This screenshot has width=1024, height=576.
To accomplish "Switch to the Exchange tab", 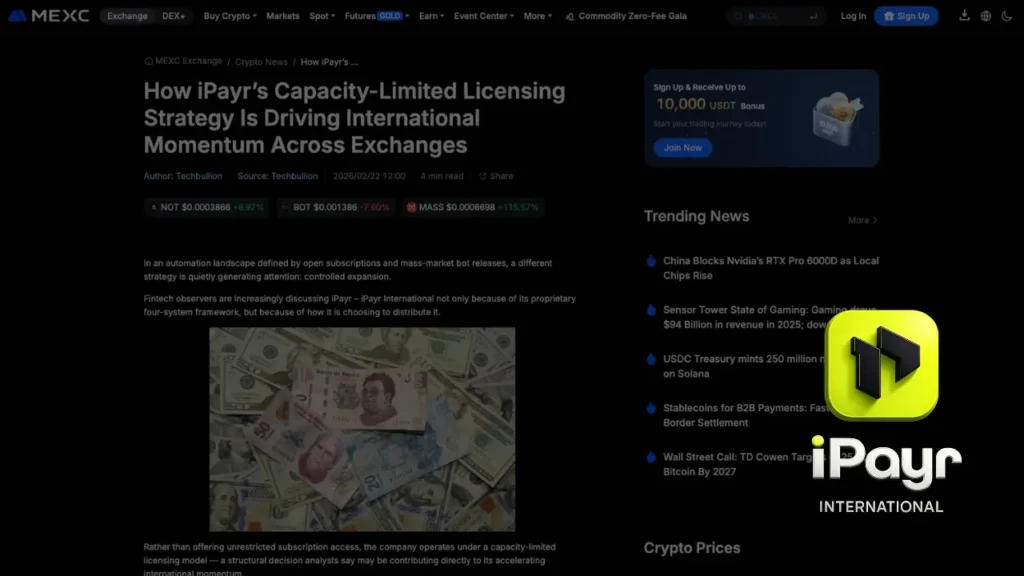I will click(x=126, y=16).
